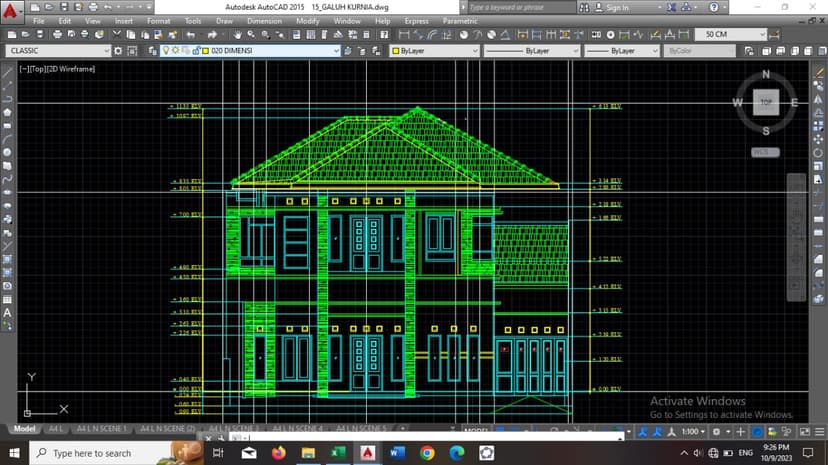Open the status bar customization hamburger button

(x=819, y=432)
